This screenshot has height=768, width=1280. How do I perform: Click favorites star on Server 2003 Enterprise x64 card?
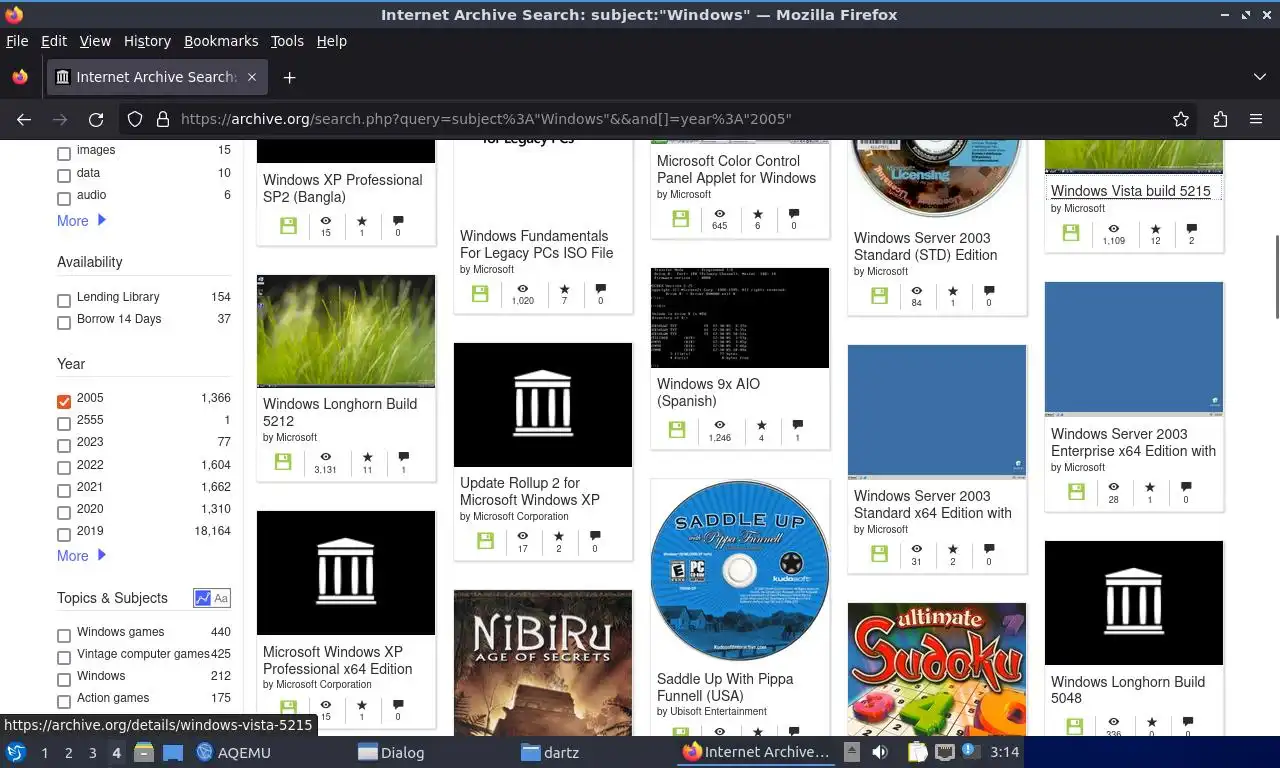click(1150, 487)
